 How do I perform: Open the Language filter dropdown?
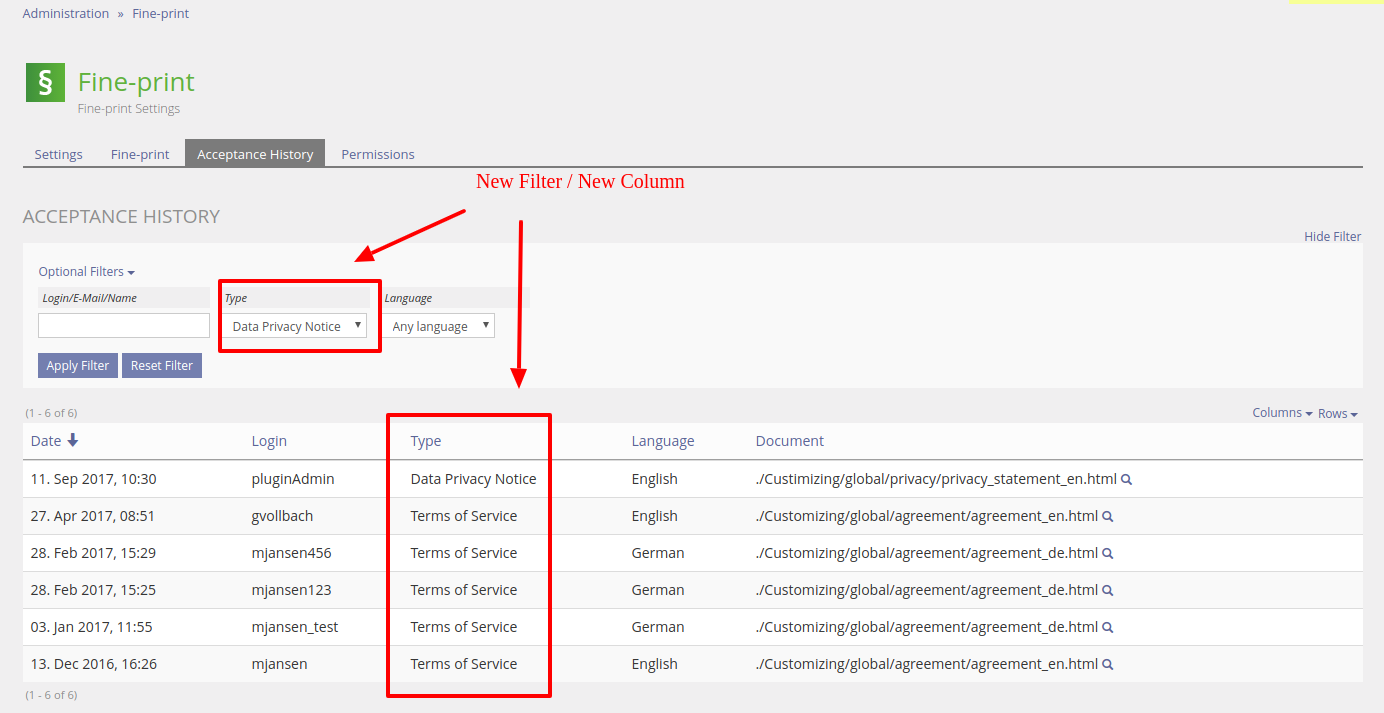(439, 326)
